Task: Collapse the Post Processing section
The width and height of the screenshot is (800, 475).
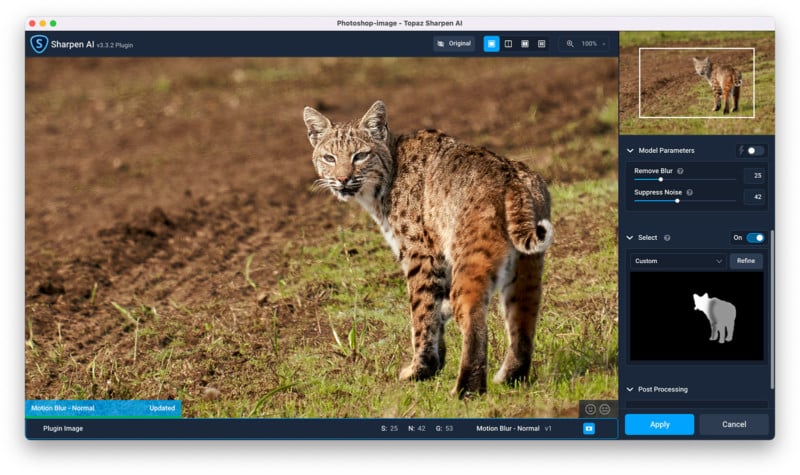Action: pyautogui.click(x=630, y=389)
